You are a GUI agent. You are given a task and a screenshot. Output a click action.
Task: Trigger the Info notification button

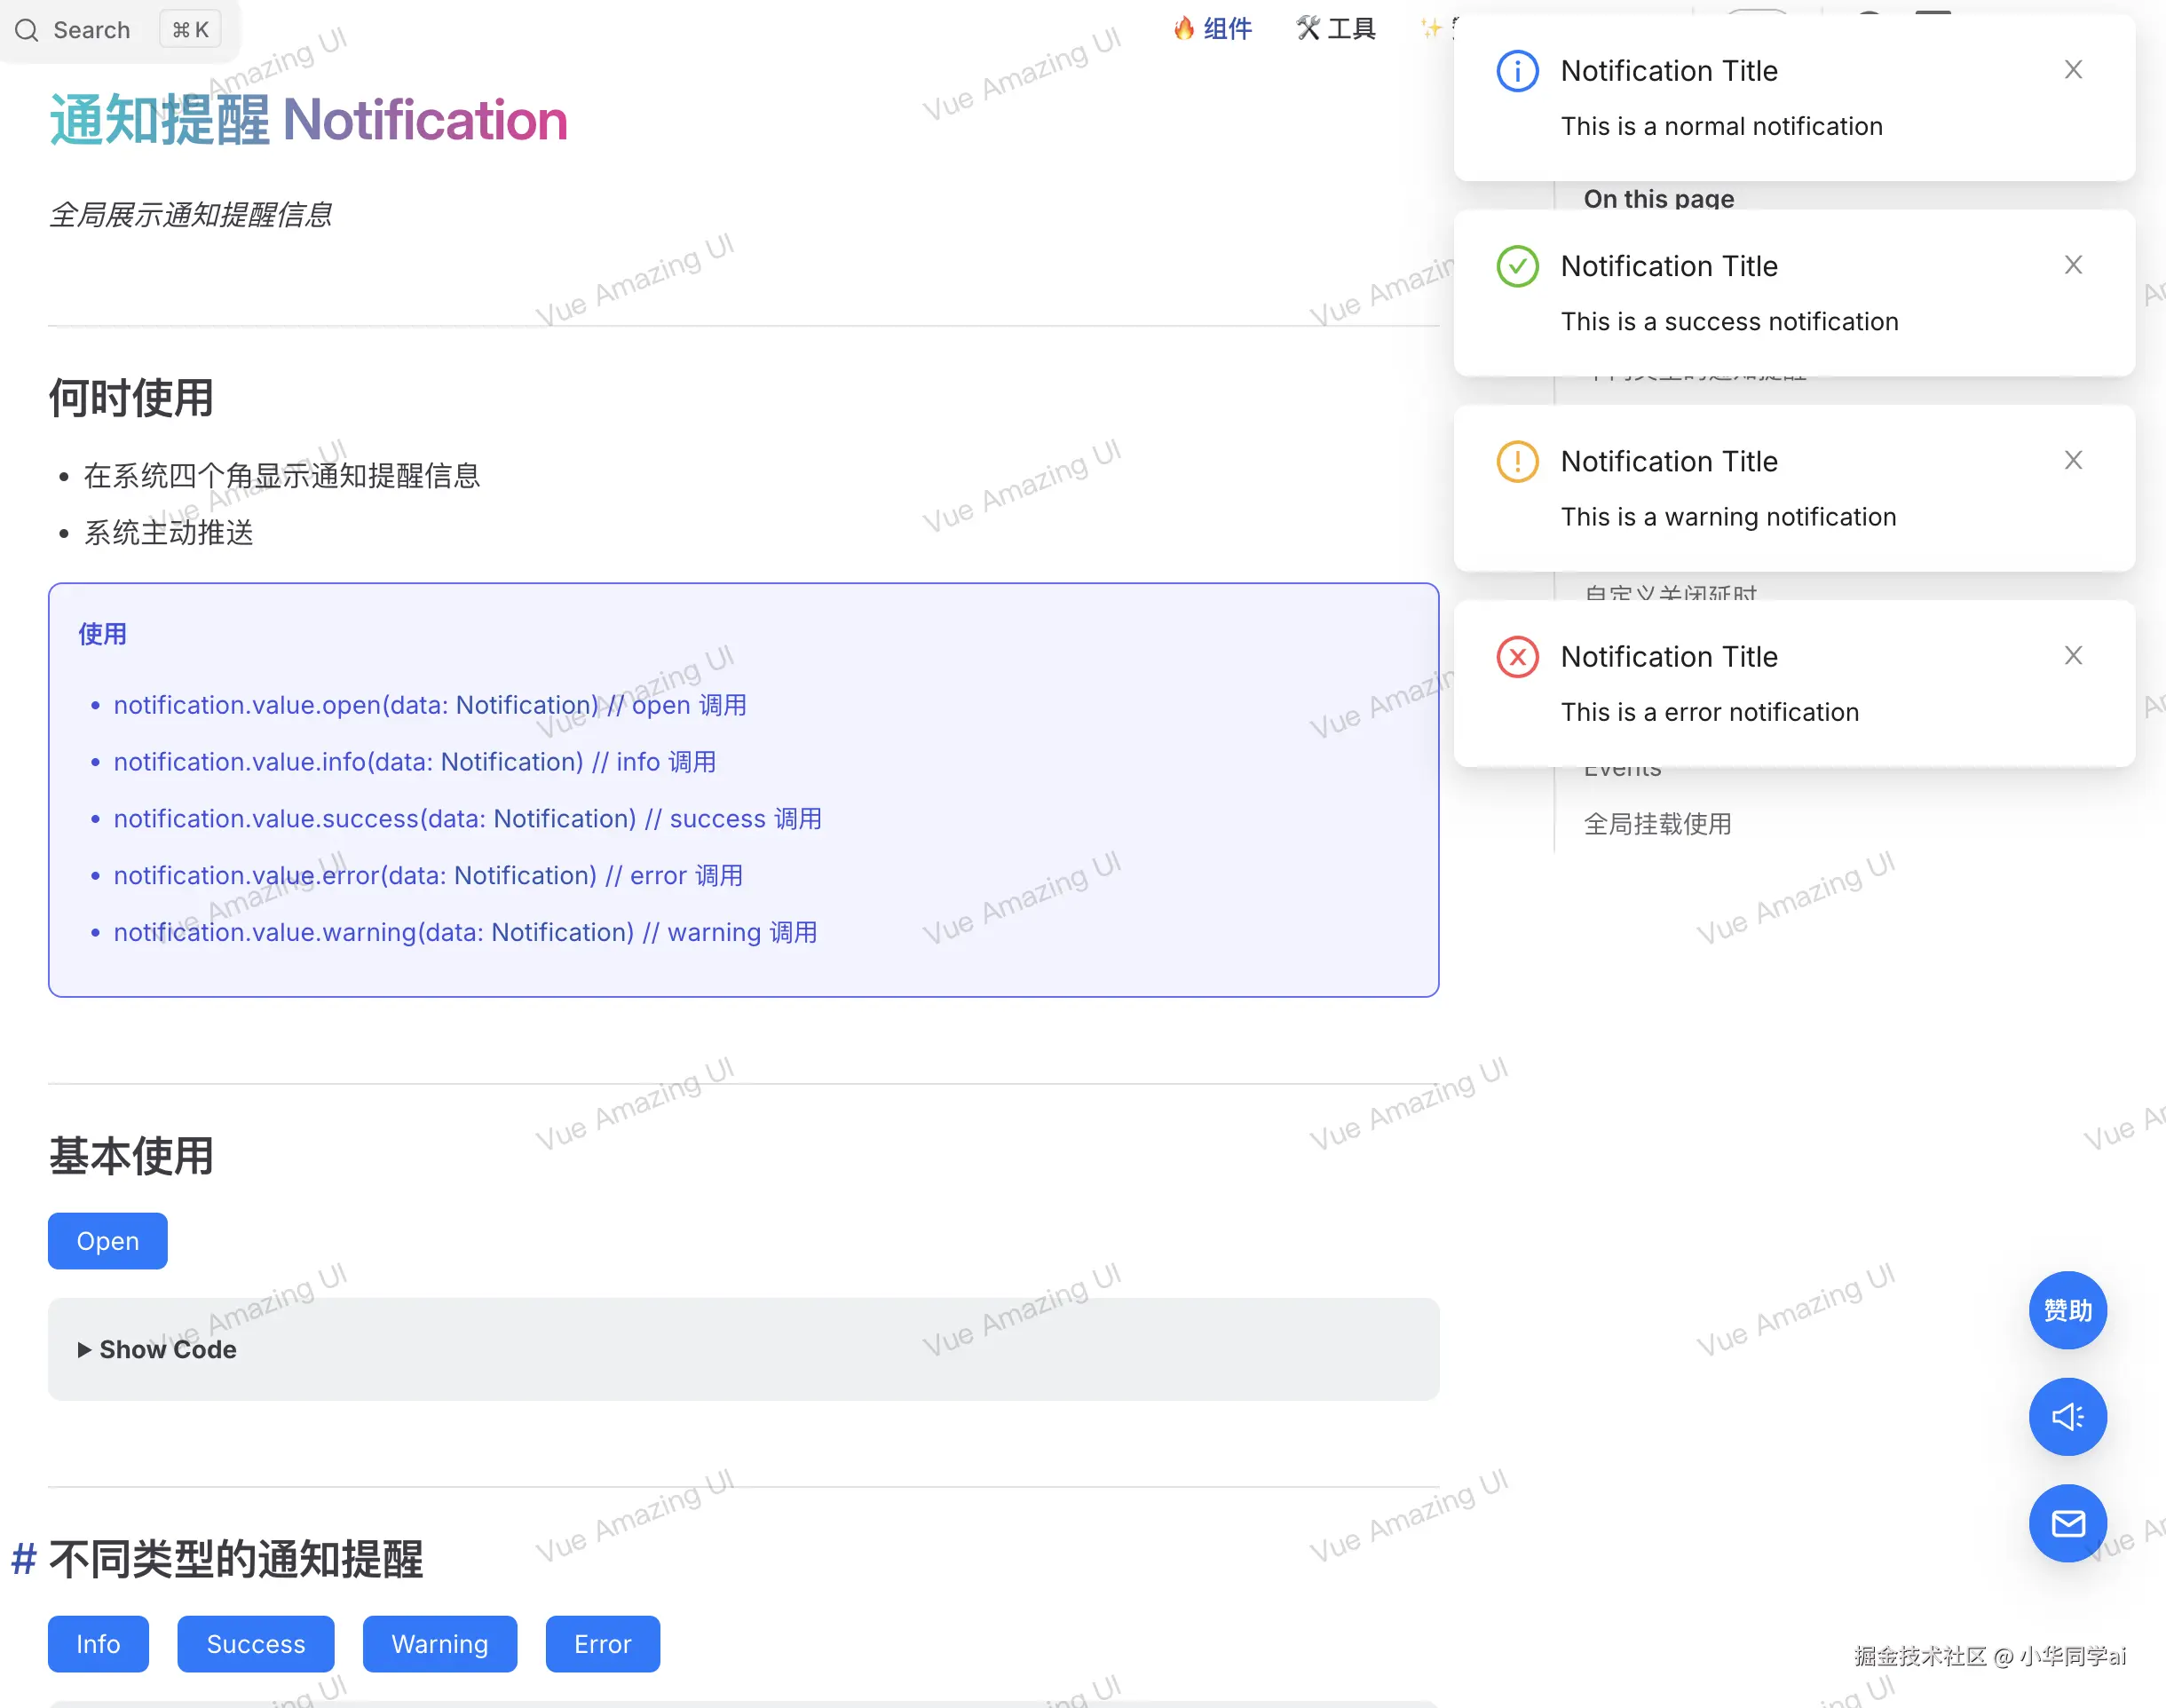[x=98, y=1643]
